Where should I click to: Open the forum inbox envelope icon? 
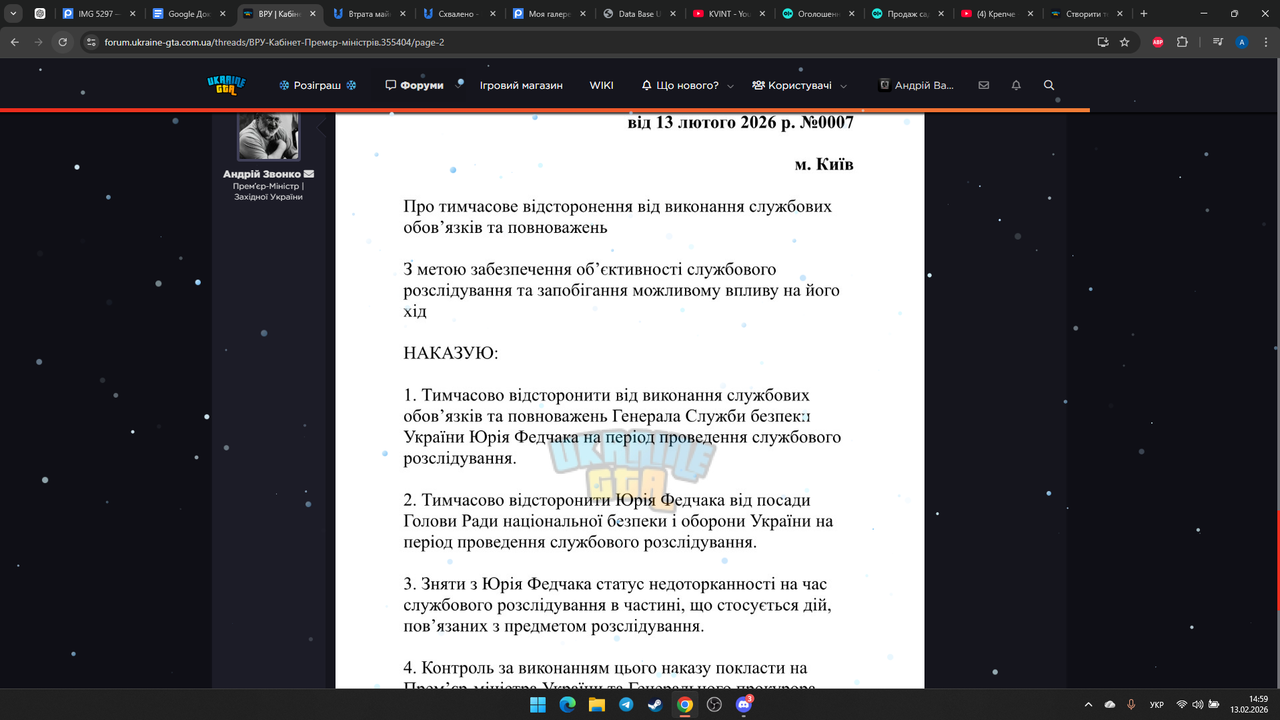coord(984,86)
